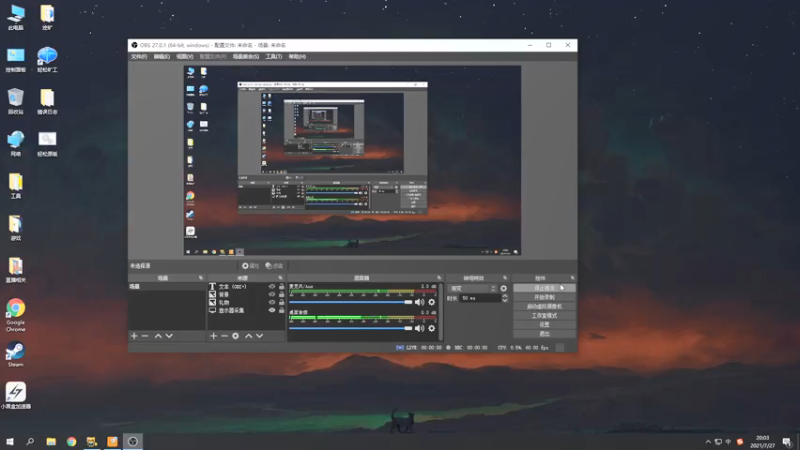Hide the image source above 显示器采集
Screen dimensions: 800x450
point(272,302)
